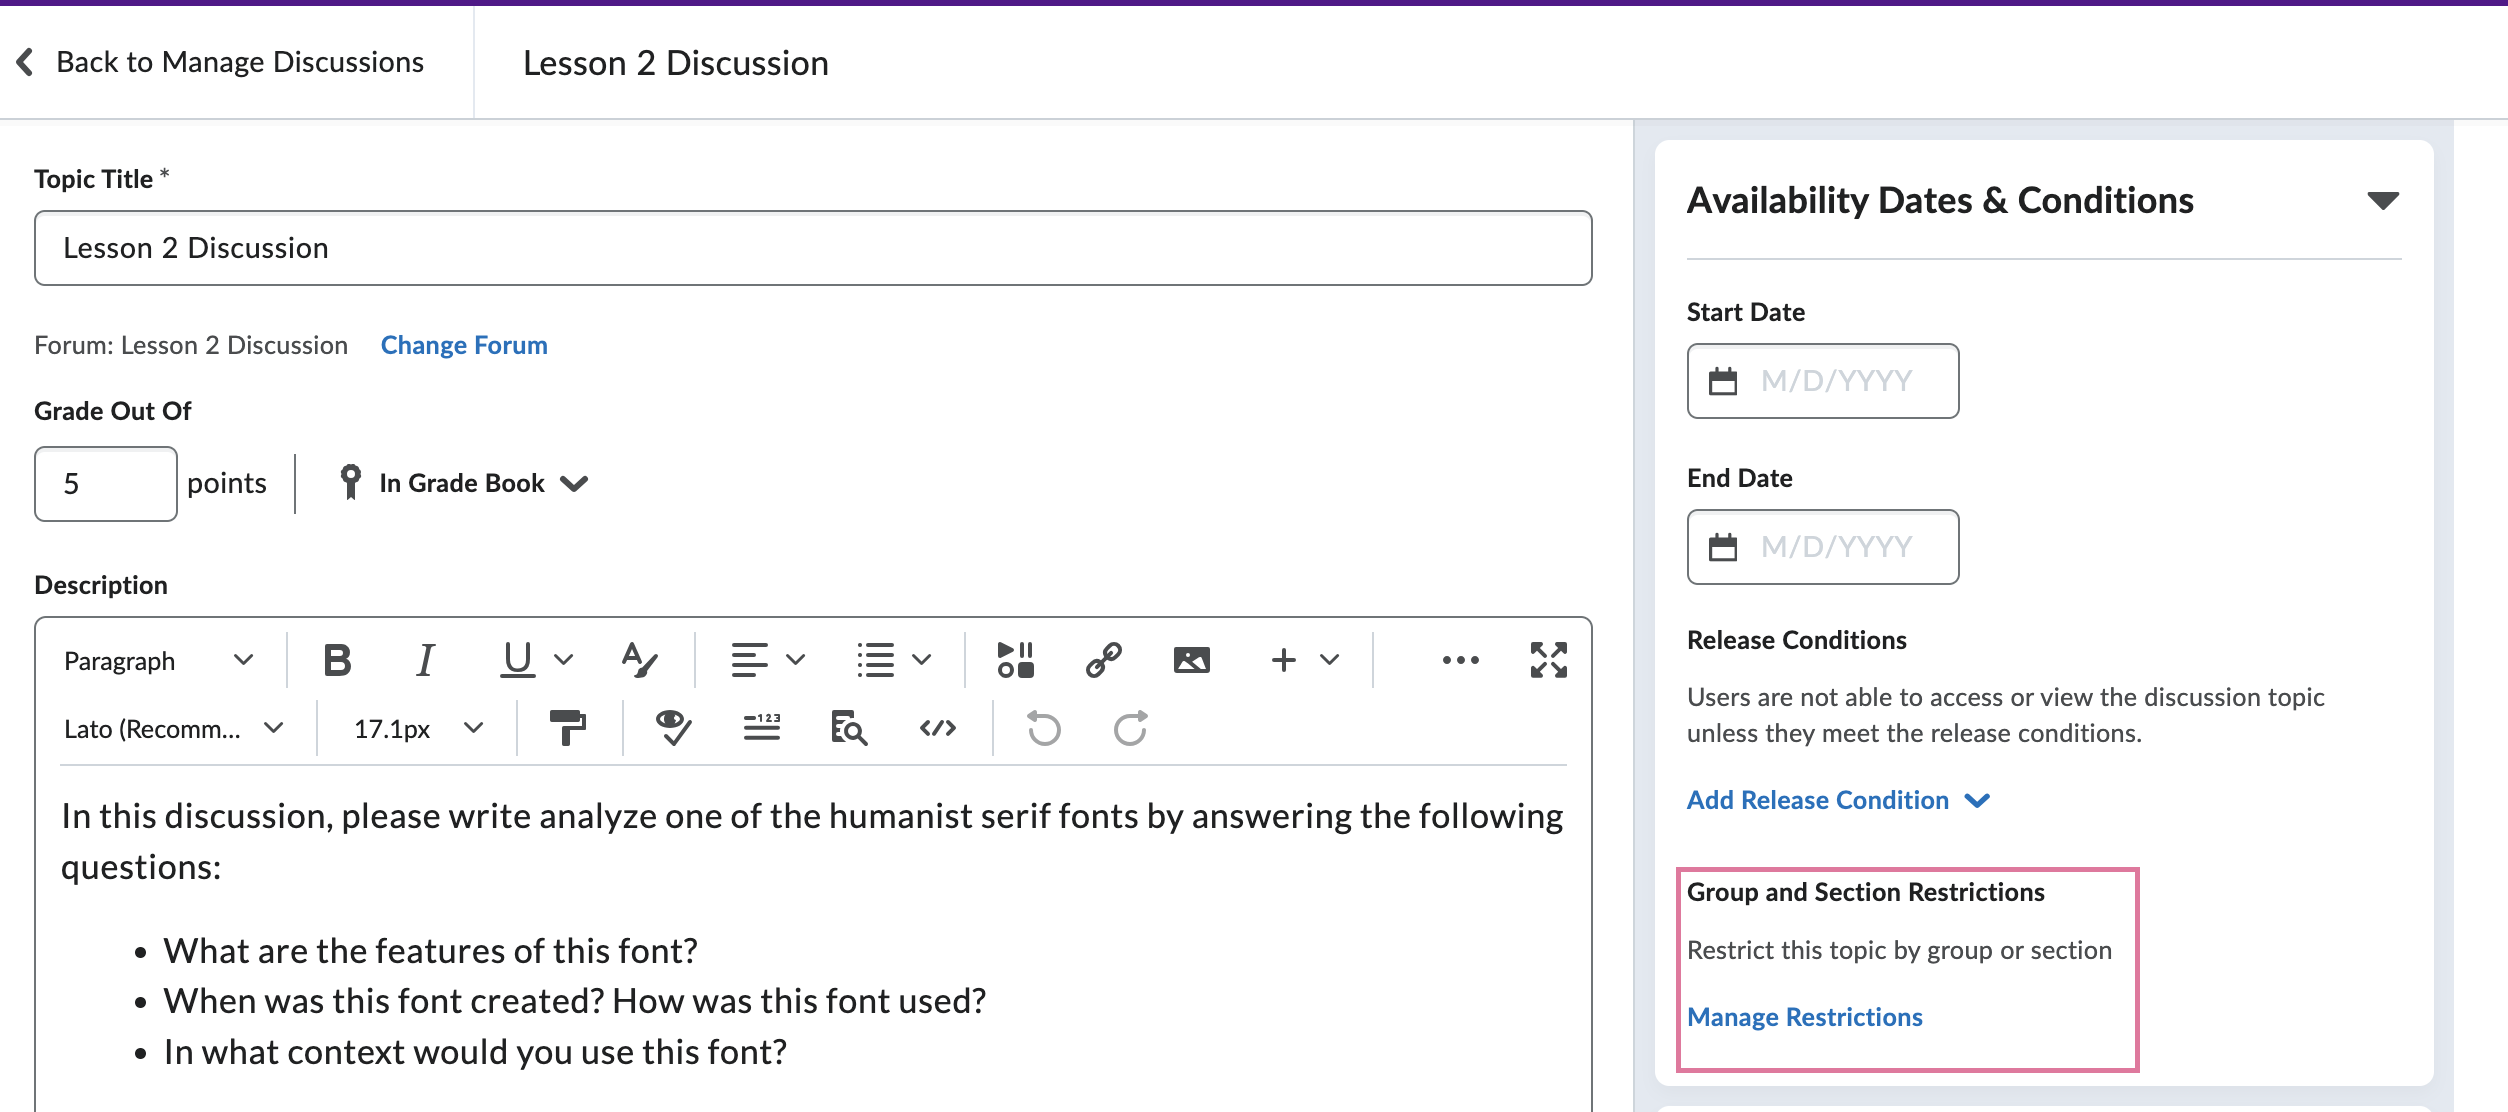
Task: Open the Insert Stuff media tool
Action: (1014, 660)
